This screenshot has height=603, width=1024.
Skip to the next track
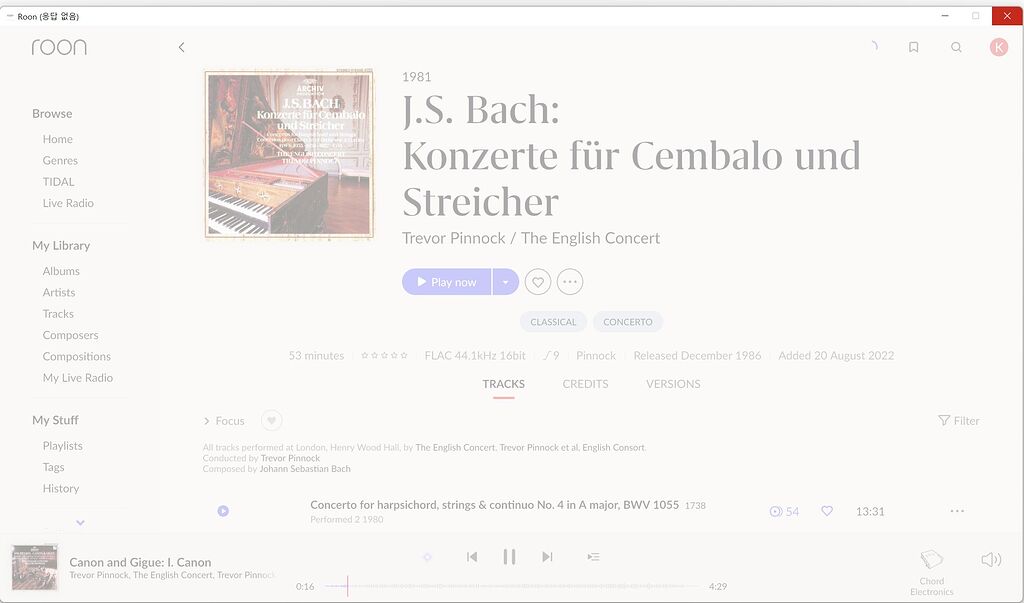pos(547,557)
